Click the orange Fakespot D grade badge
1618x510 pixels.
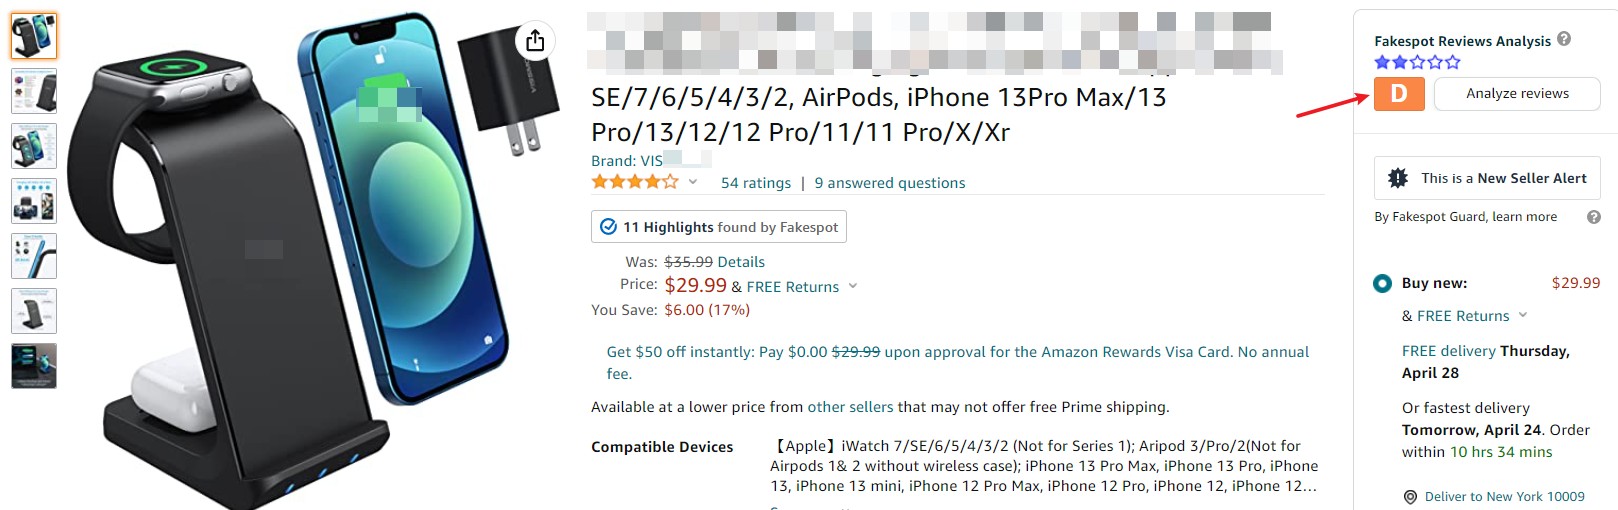pos(1399,94)
